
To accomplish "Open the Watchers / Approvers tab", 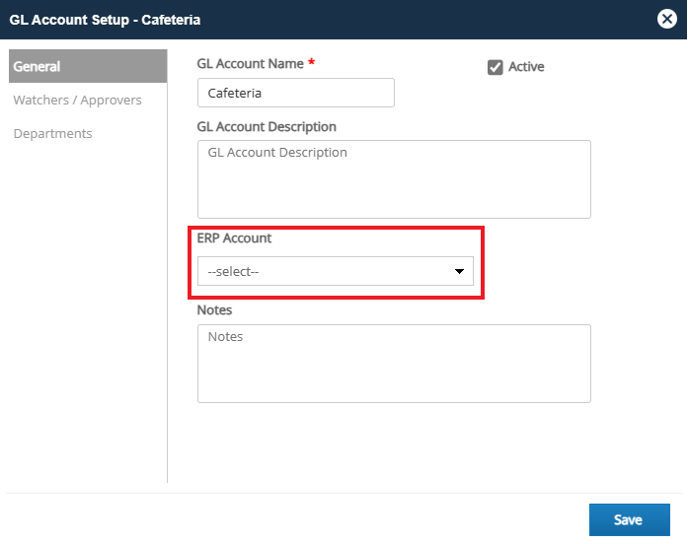I will (x=77, y=100).
